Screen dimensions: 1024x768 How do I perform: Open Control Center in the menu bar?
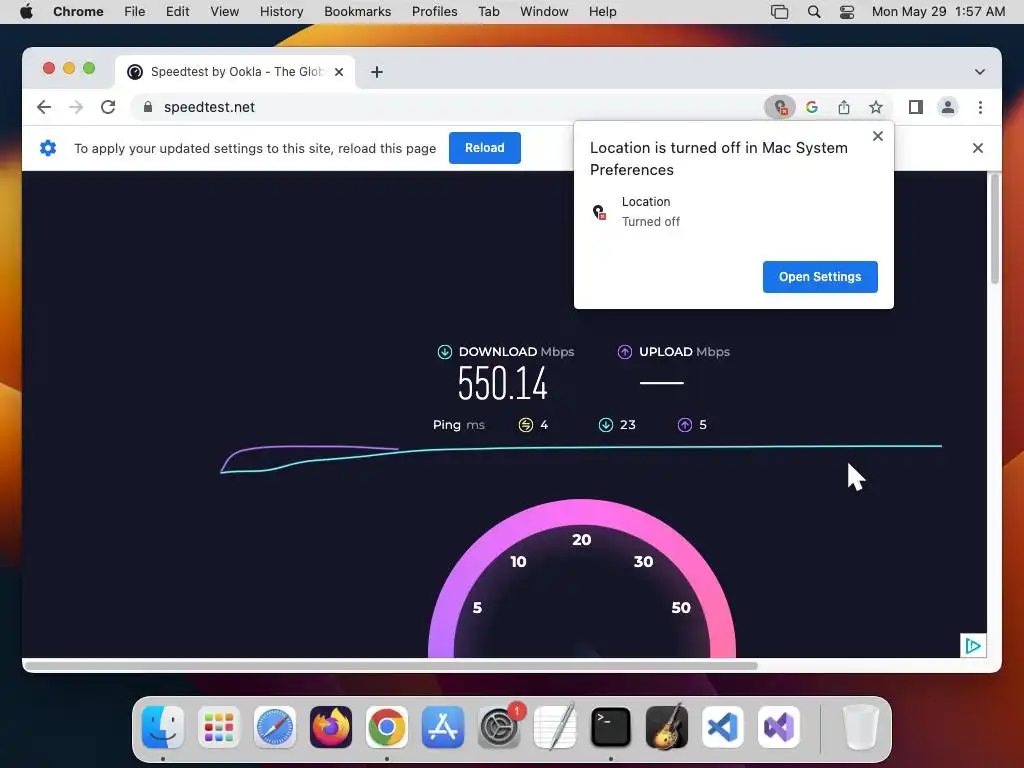pyautogui.click(x=847, y=12)
